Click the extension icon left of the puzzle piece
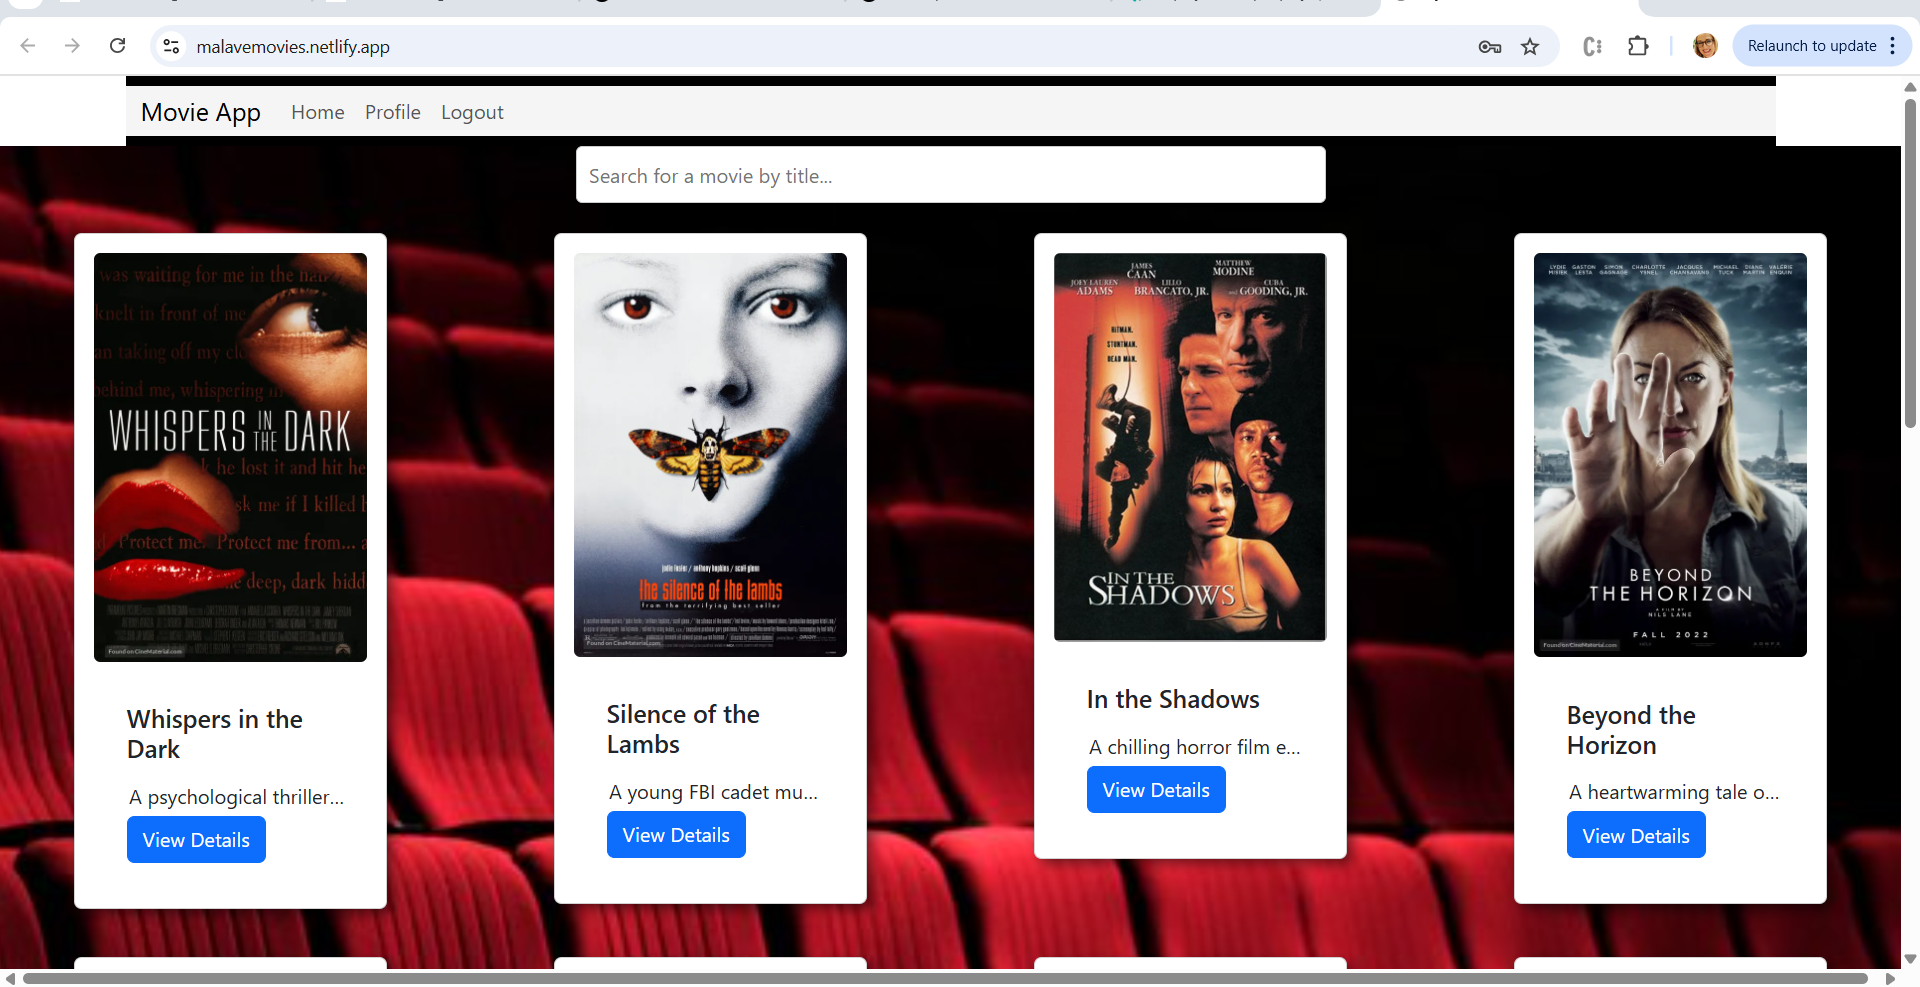This screenshot has width=1920, height=987. coord(1593,46)
